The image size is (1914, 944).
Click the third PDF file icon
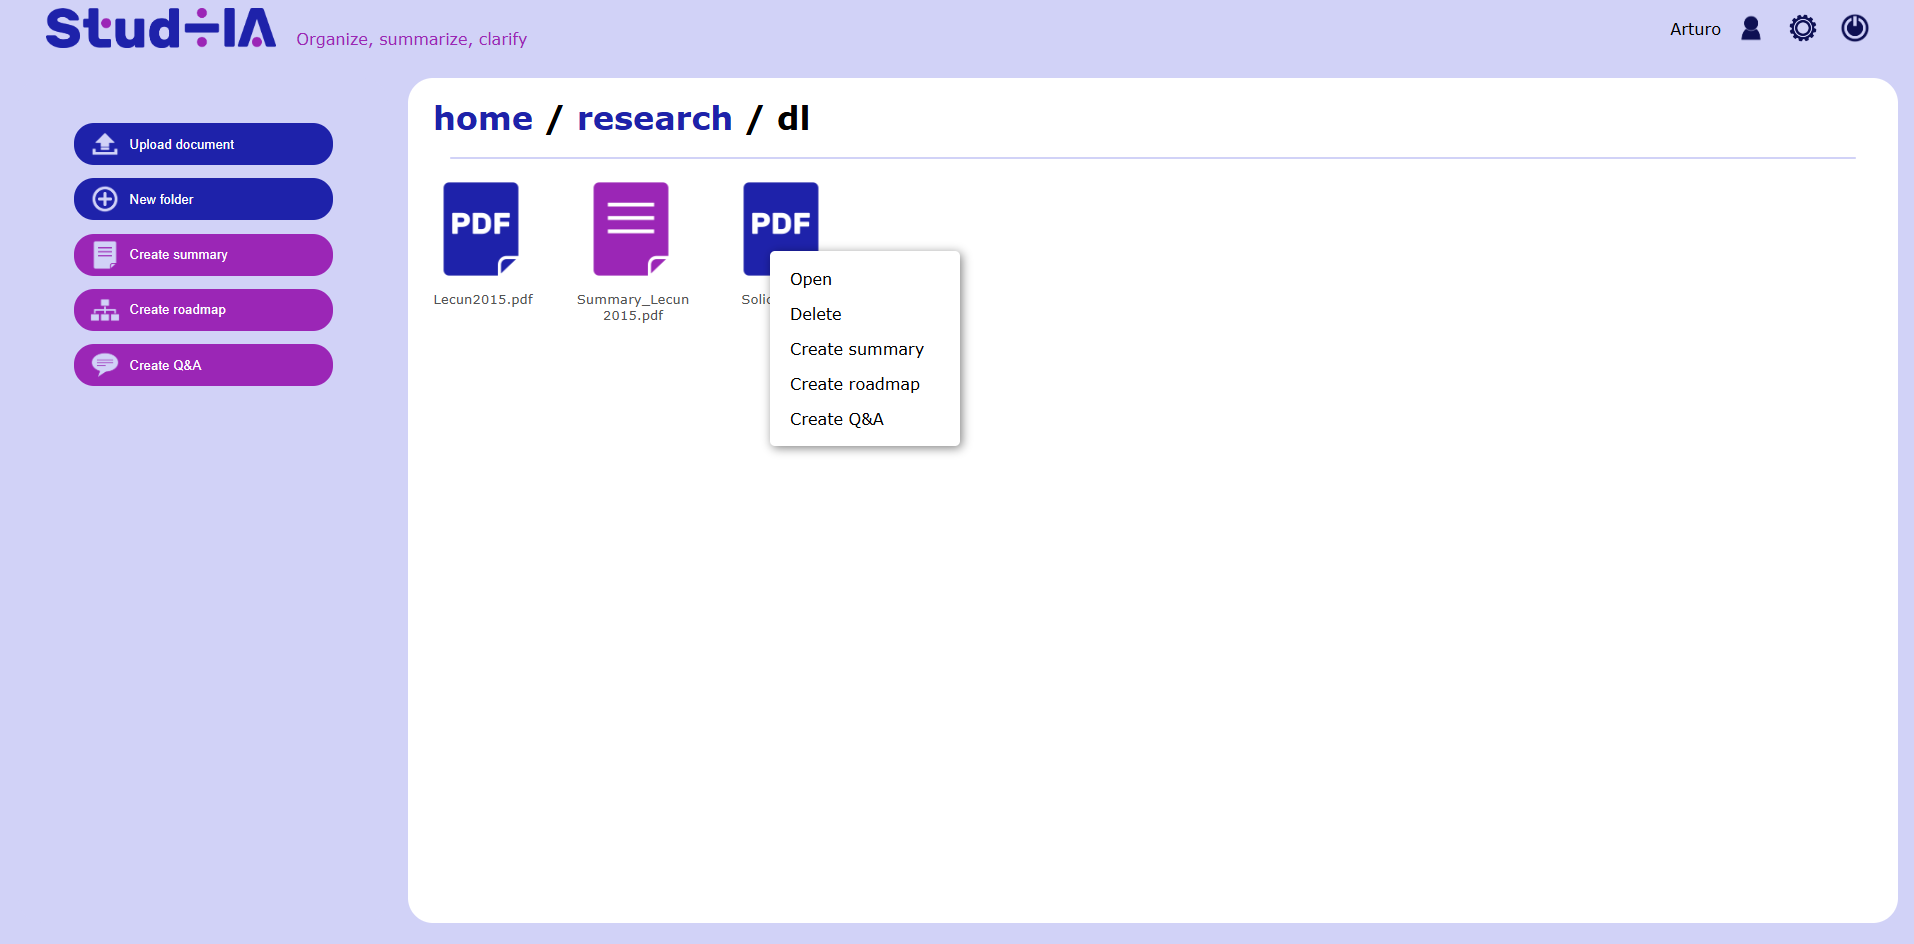click(780, 217)
